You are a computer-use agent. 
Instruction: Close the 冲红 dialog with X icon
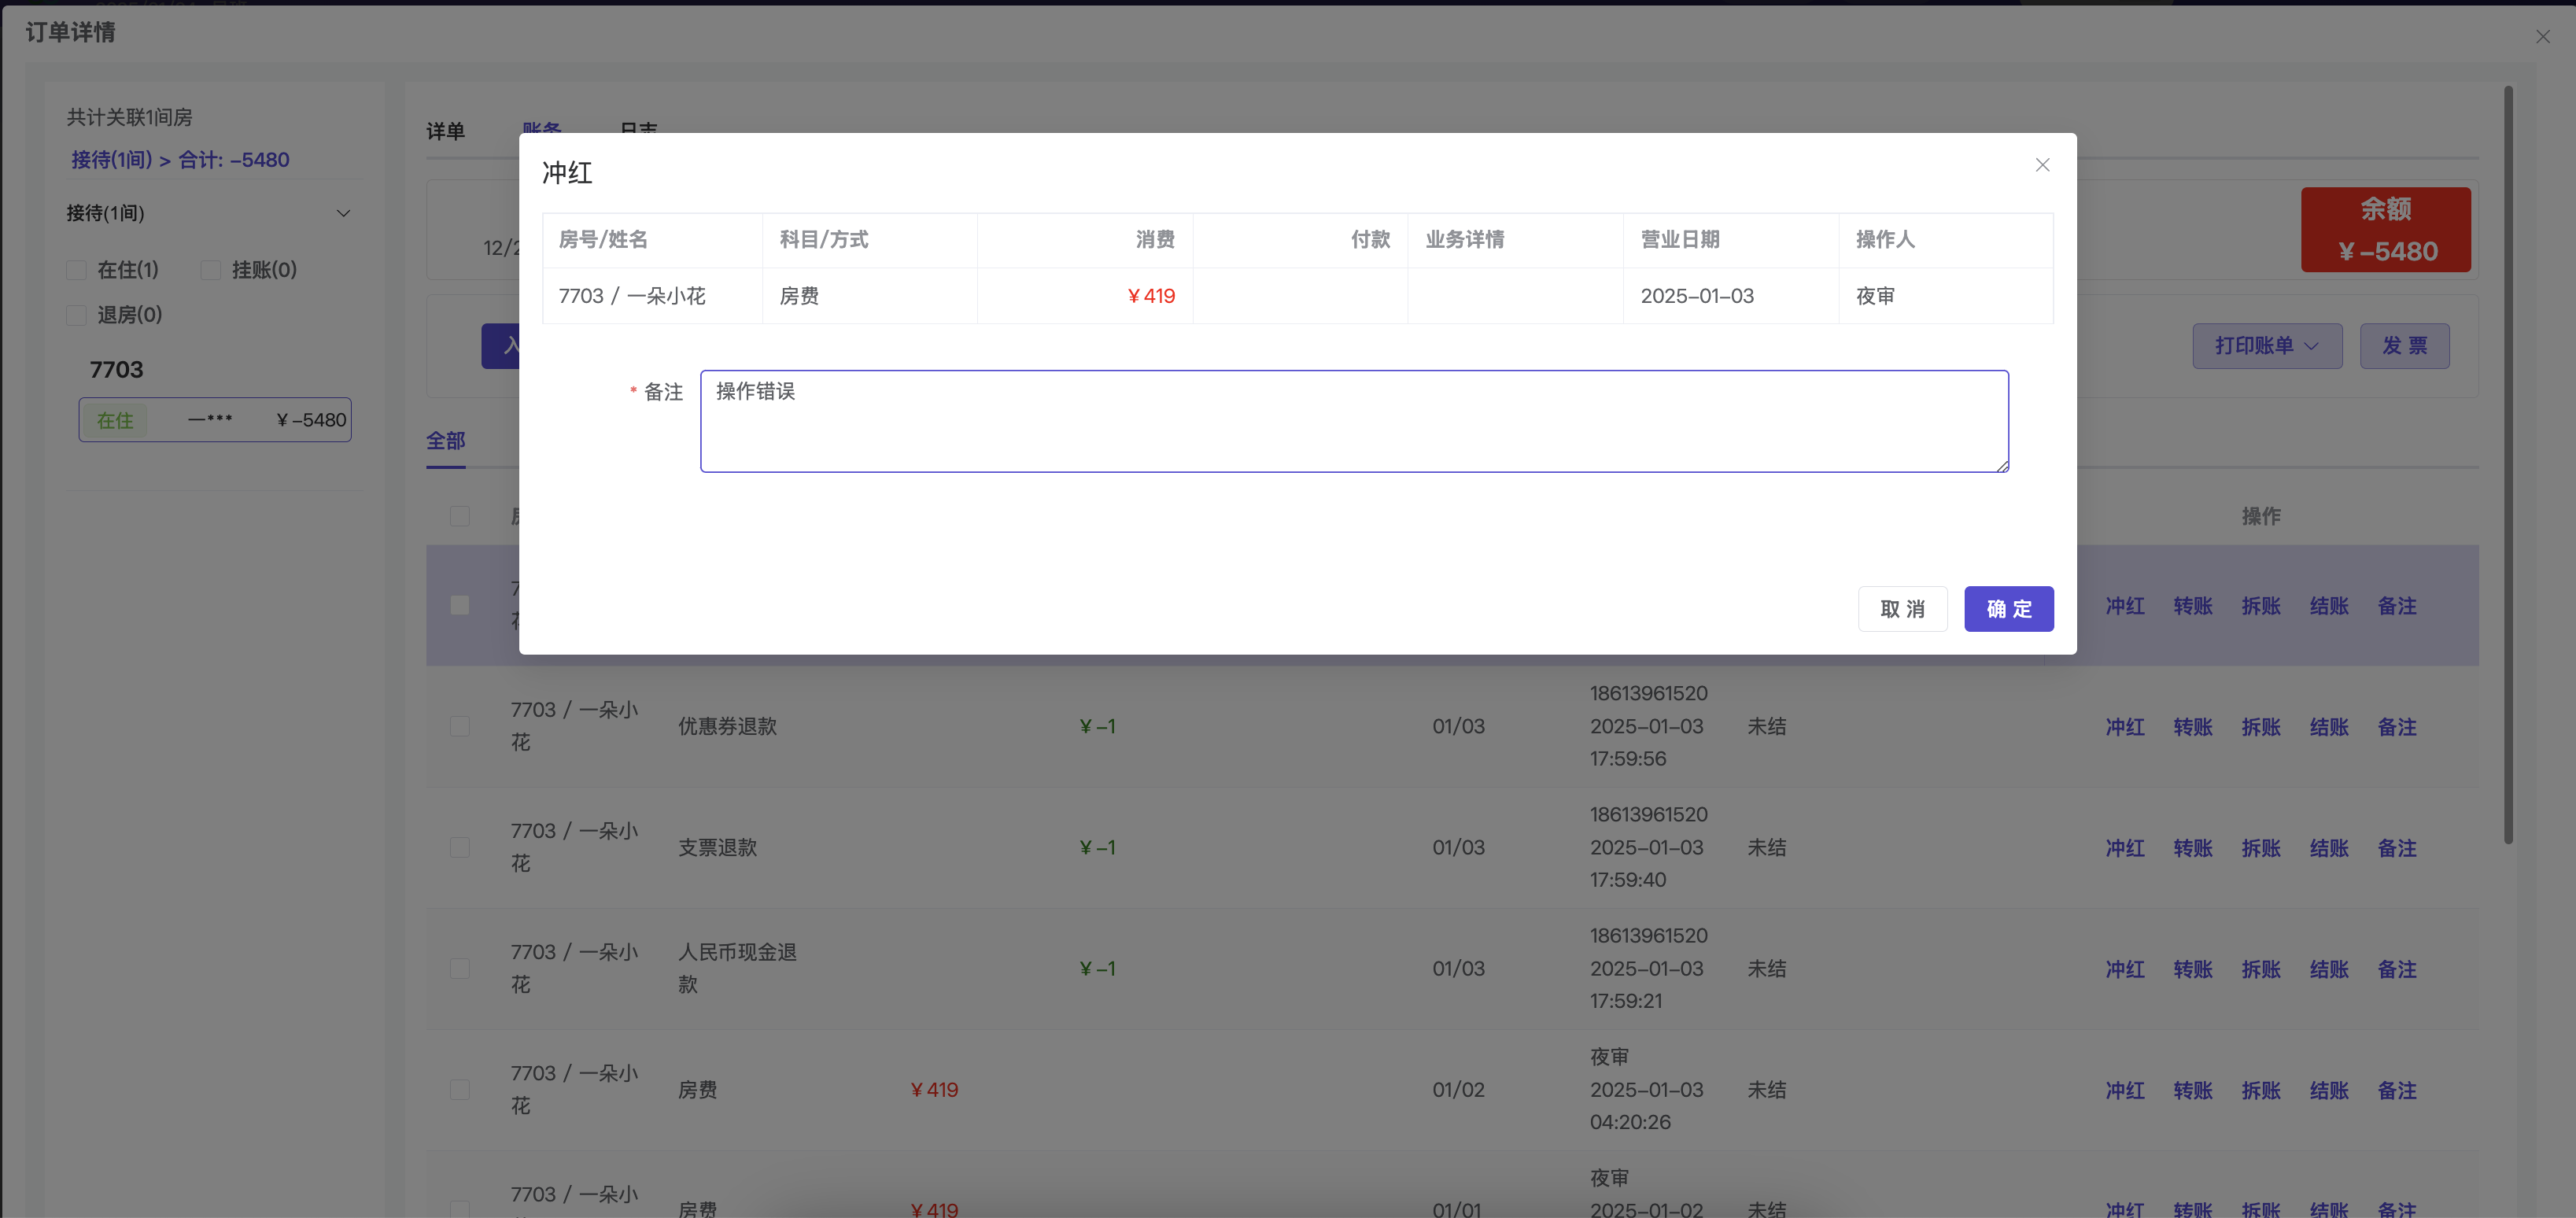pos(2042,165)
